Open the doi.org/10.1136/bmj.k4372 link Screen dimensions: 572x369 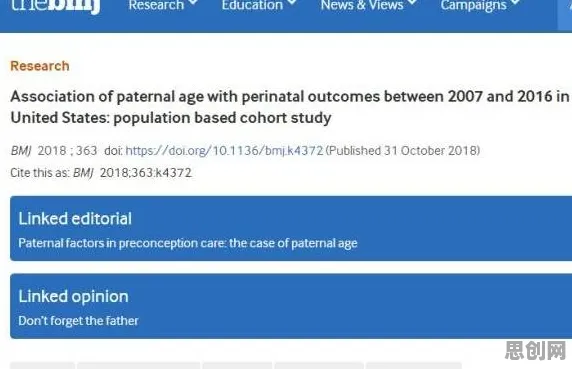[x=224, y=151]
